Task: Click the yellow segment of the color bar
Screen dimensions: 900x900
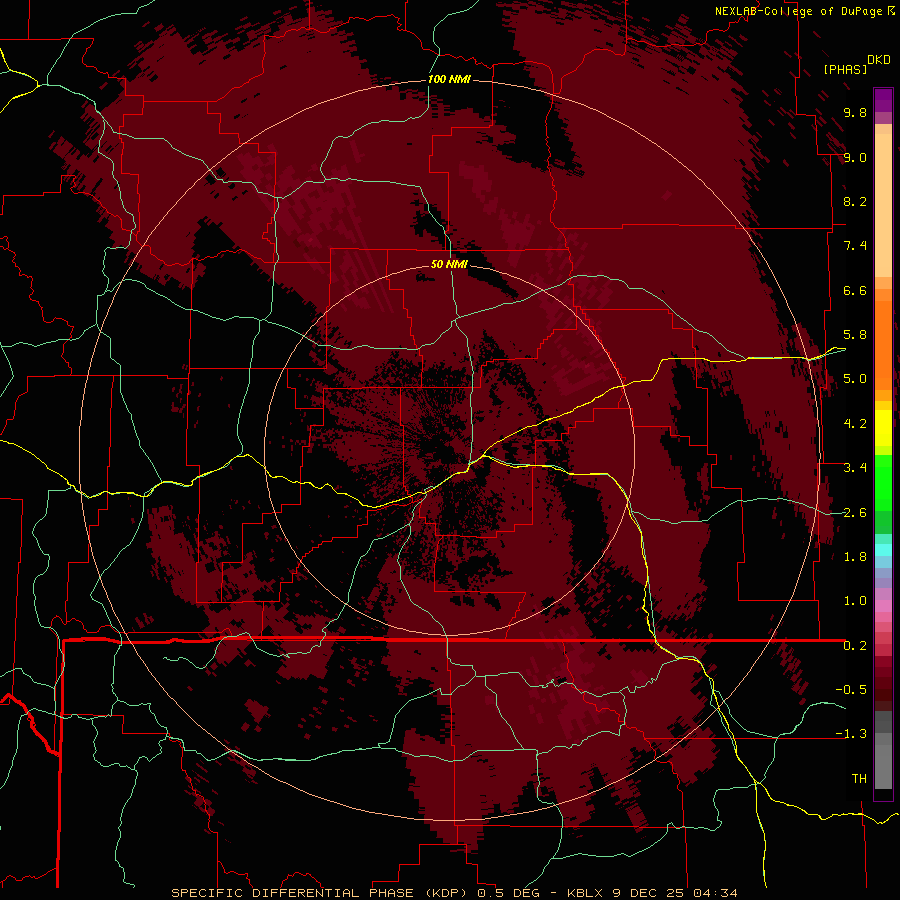Action: [x=883, y=428]
